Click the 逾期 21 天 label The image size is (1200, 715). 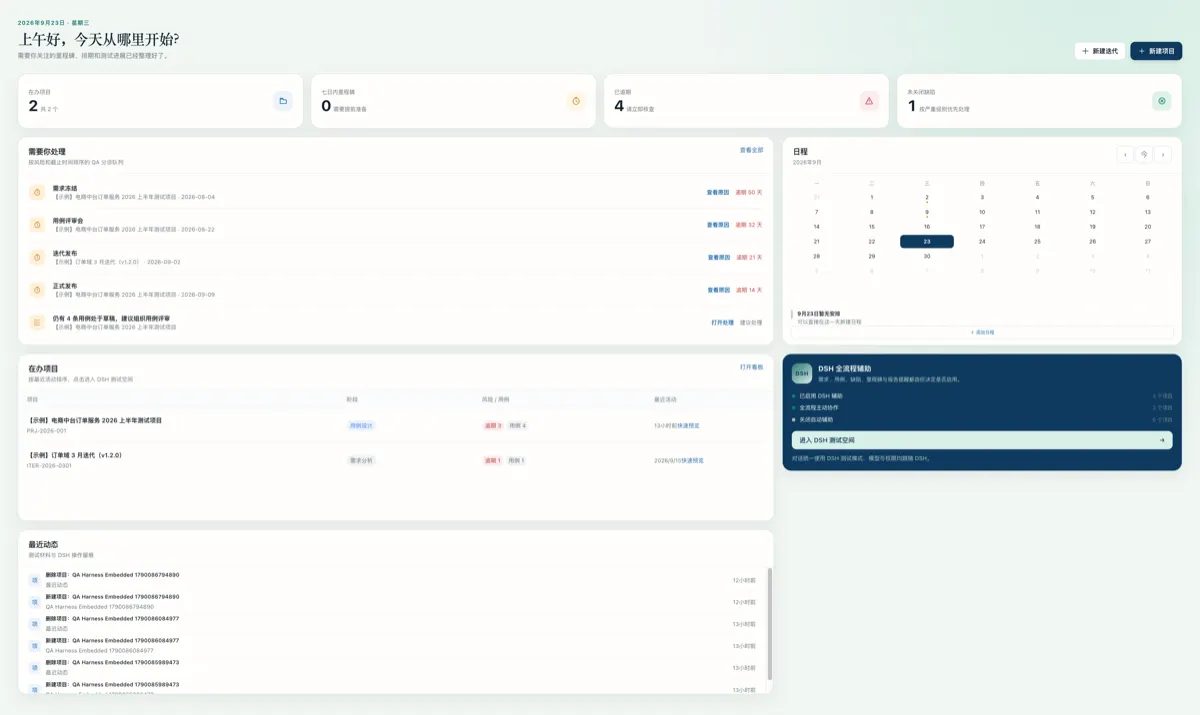point(749,257)
